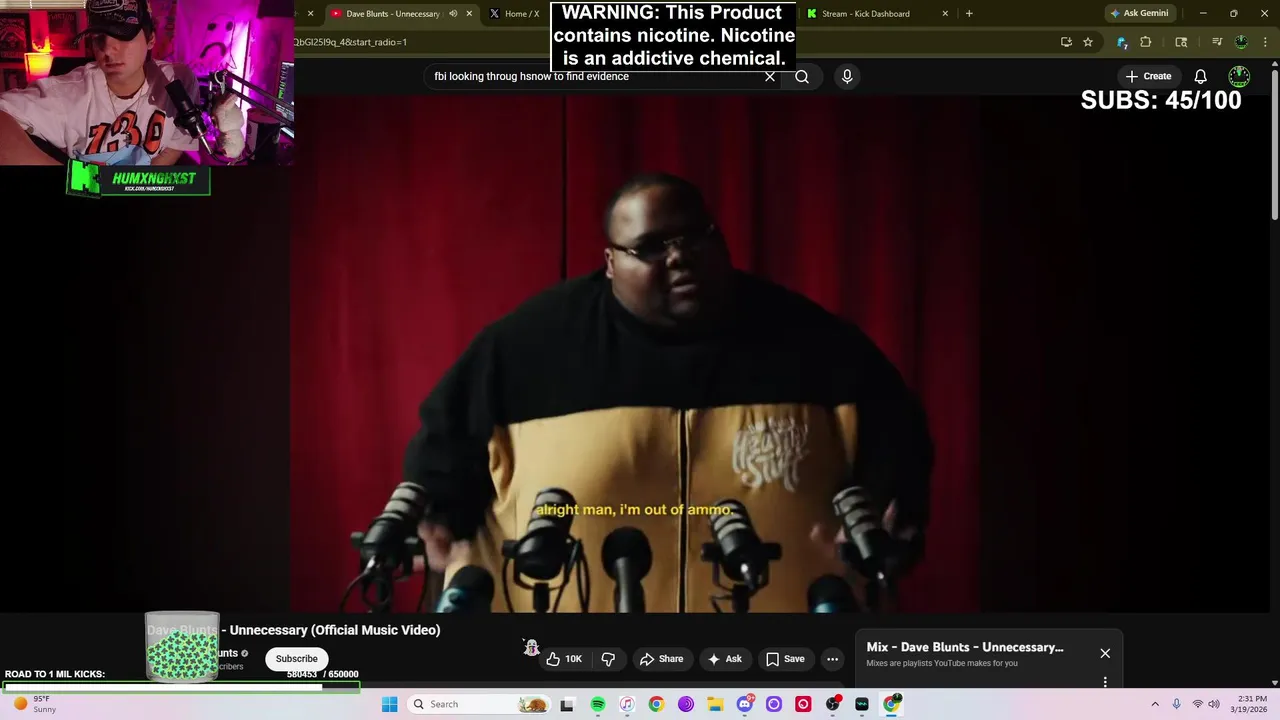The width and height of the screenshot is (1280, 720).
Task: Click the Ask Gemini button
Action: [1139, 14]
